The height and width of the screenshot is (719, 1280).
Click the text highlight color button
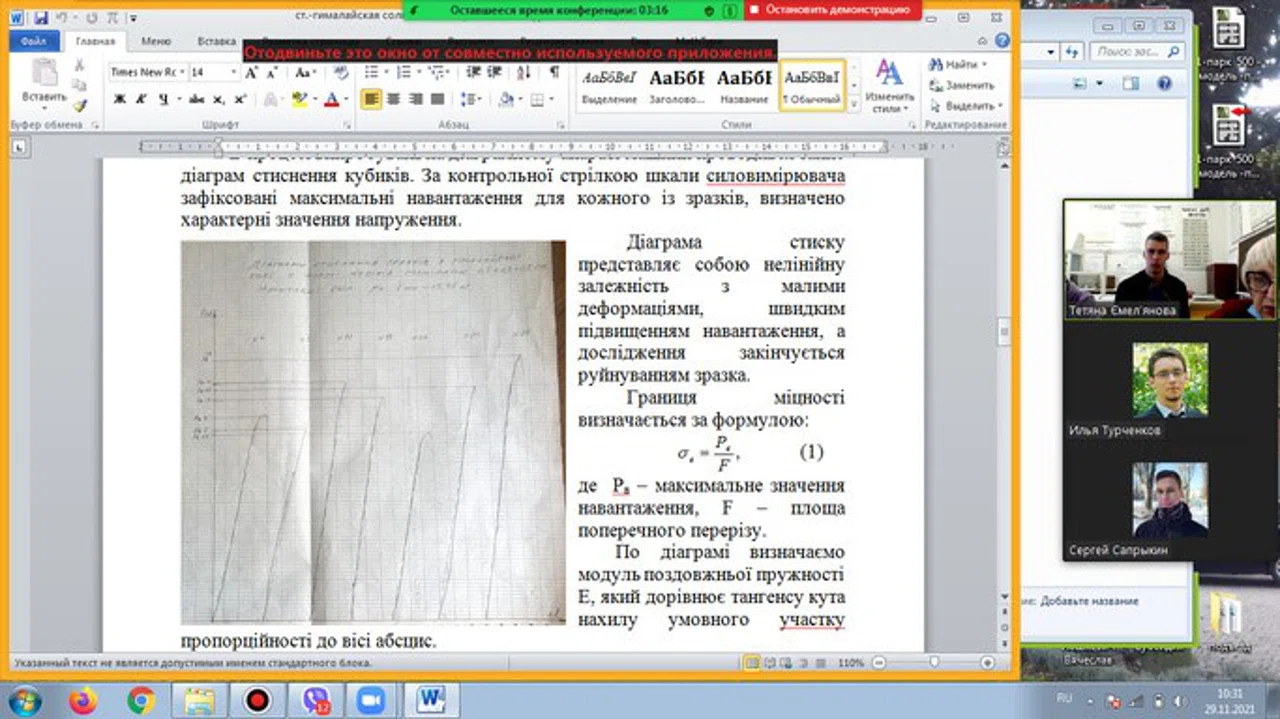(302, 99)
